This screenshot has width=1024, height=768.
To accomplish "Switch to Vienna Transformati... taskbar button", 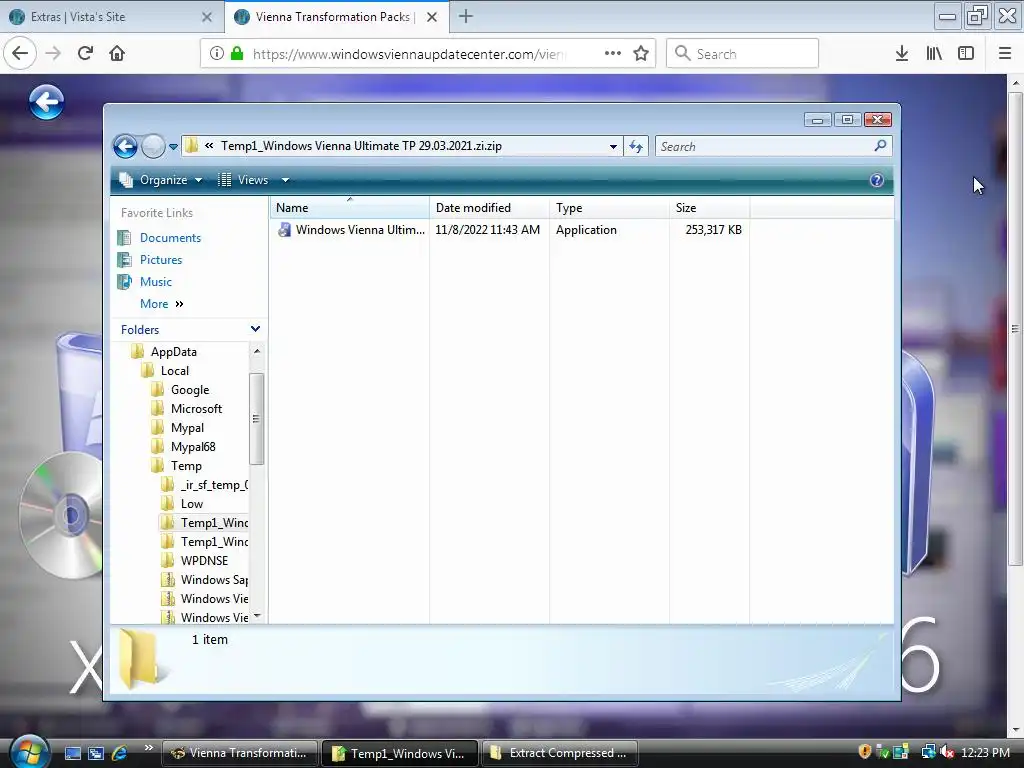I will point(240,753).
